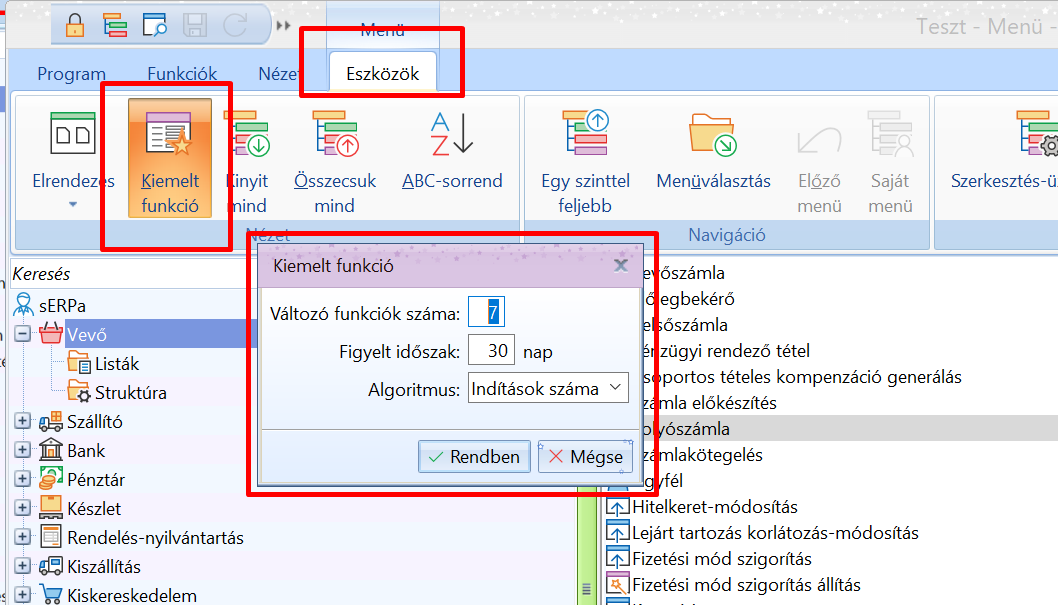
Task: Select Csoportos tételes kompenzáció generálás
Action: [x=802, y=376]
